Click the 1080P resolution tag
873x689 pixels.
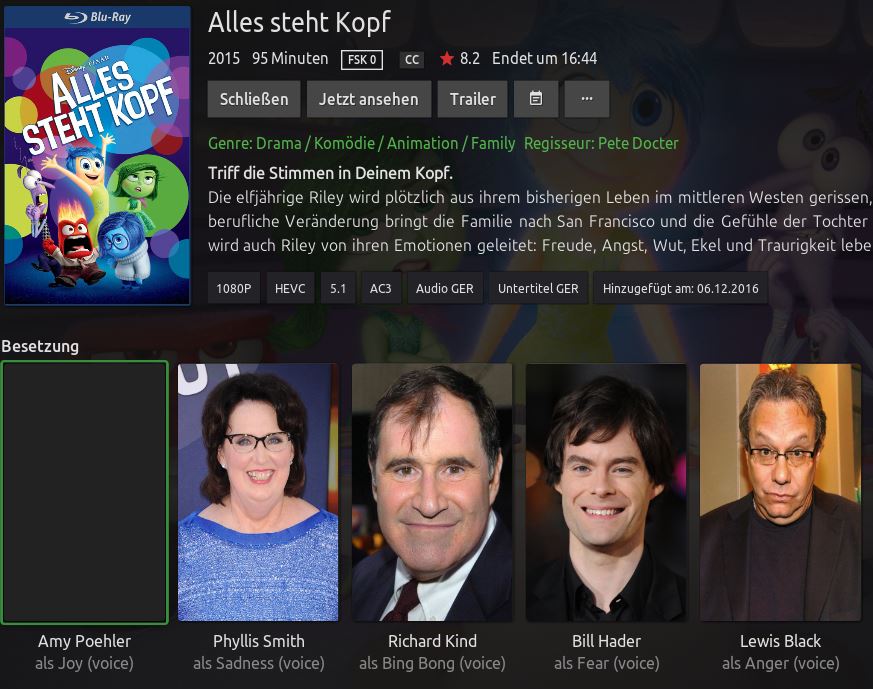click(x=234, y=288)
